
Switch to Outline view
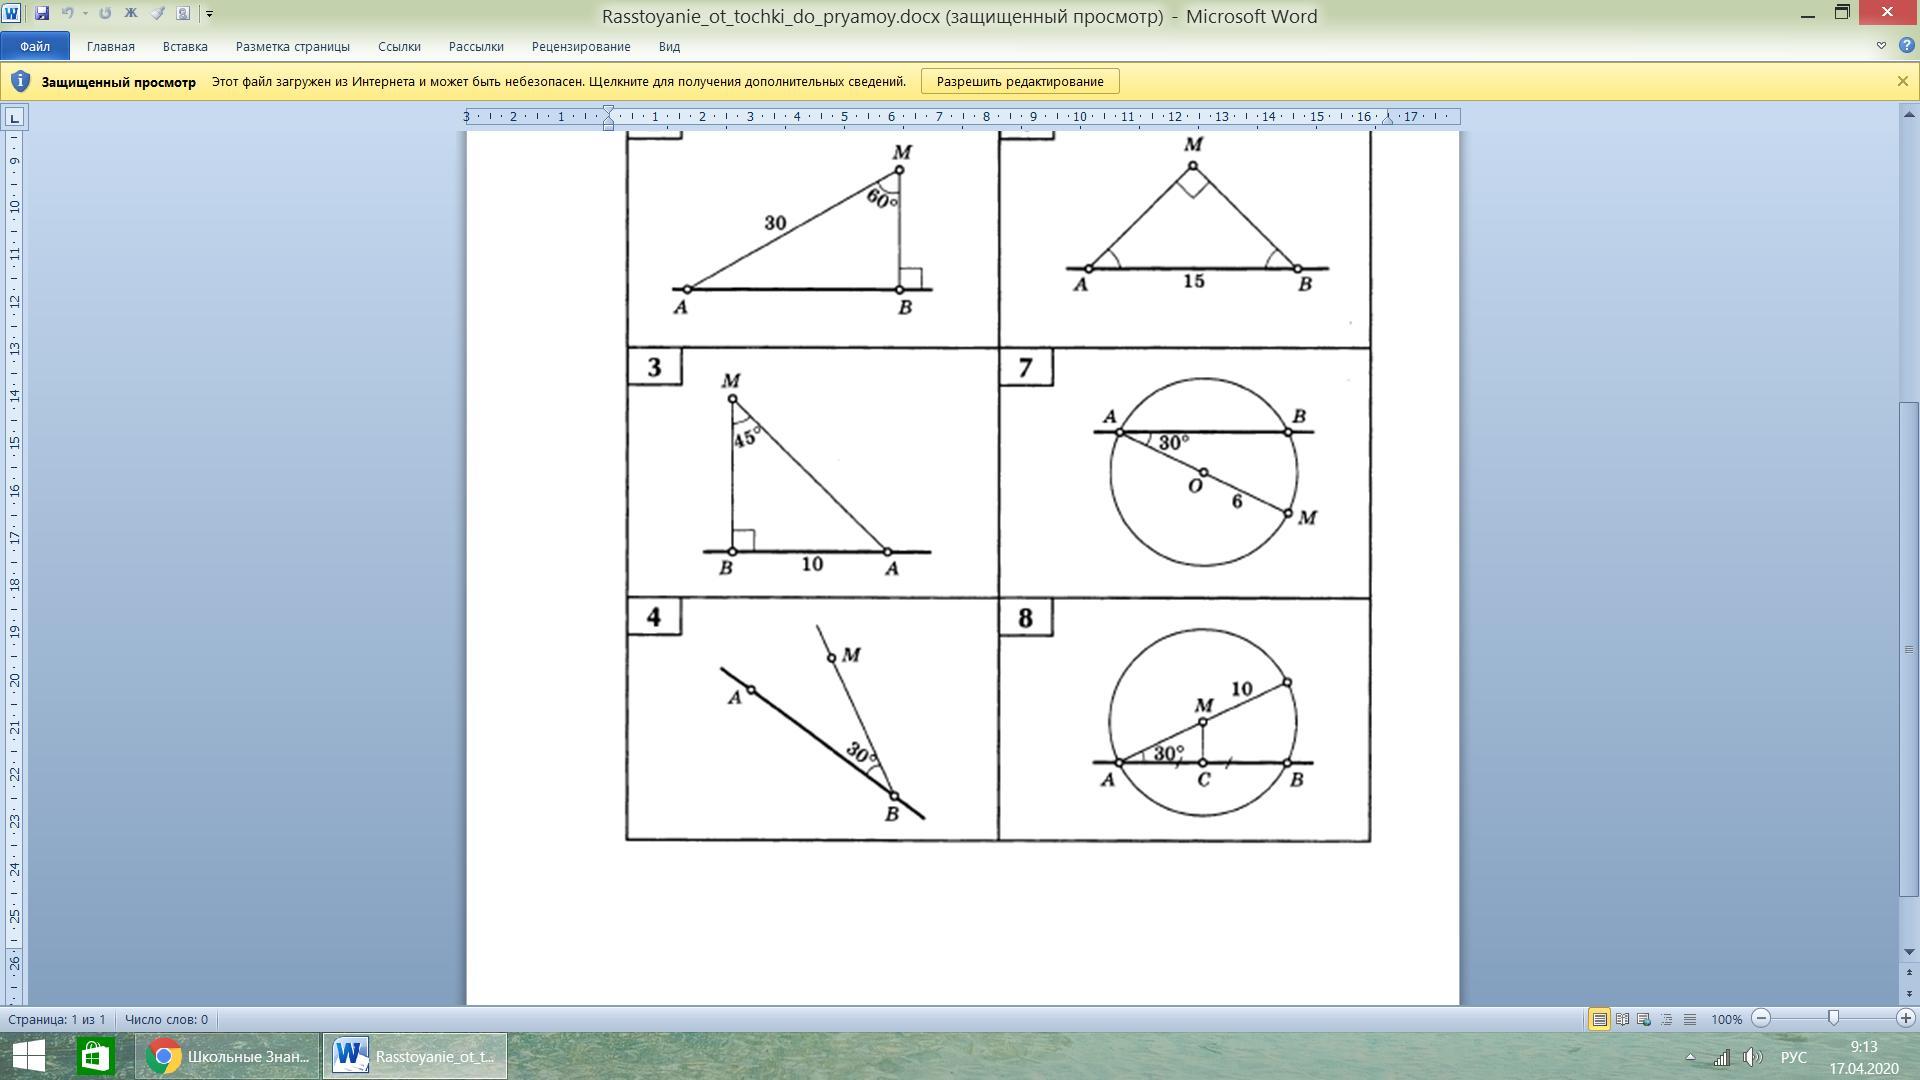[1667, 1019]
